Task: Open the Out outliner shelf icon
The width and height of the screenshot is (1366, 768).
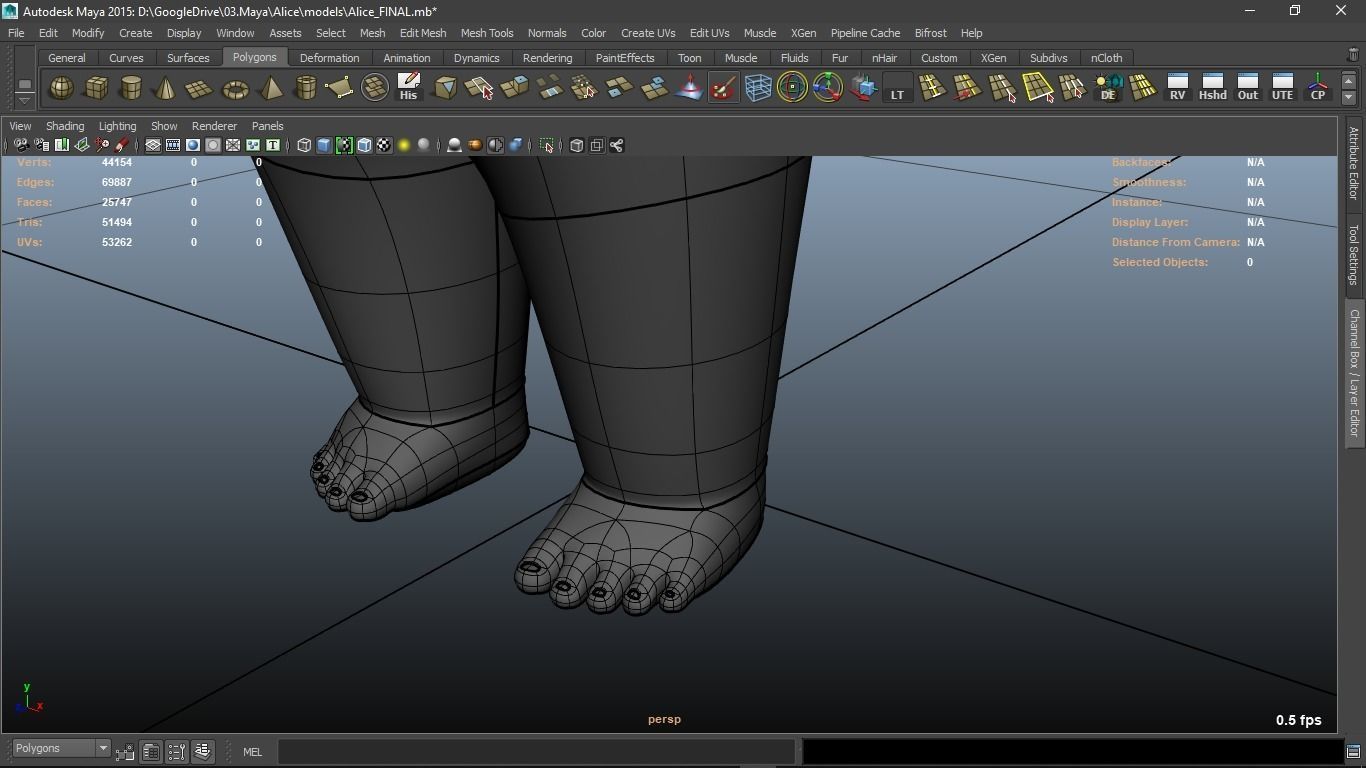Action: click(1247, 88)
